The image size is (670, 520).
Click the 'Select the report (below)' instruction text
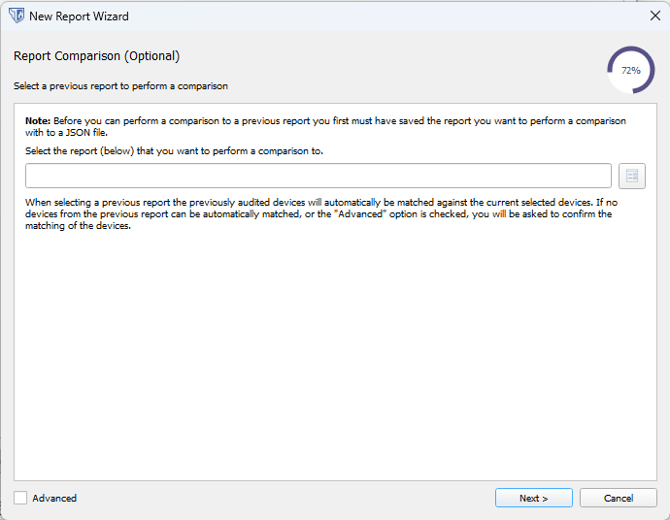pyautogui.click(x=175, y=151)
